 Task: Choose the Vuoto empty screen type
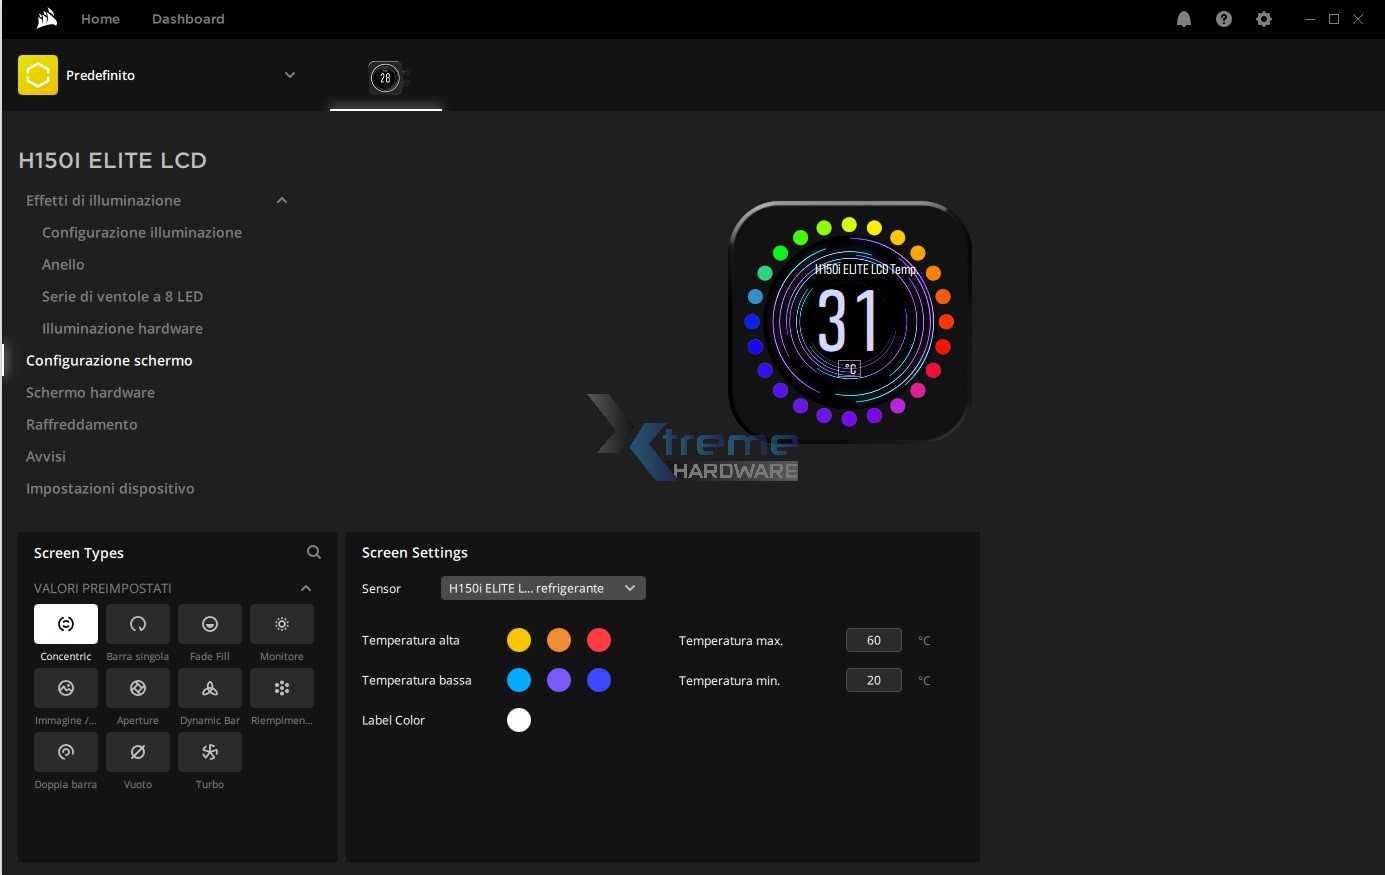click(x=138, y=752)
